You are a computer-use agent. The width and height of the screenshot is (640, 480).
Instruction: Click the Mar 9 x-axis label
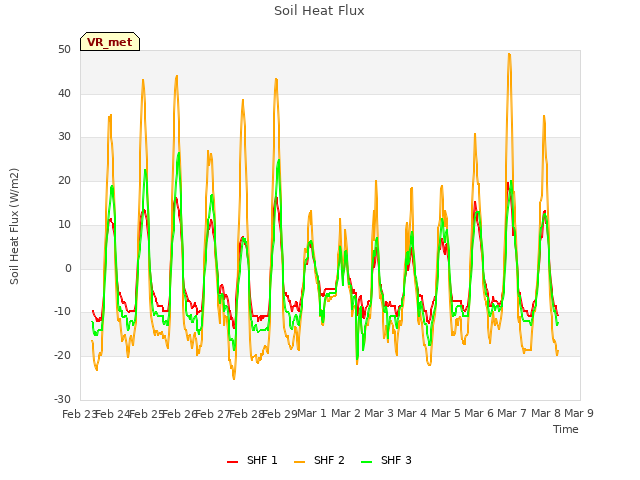(579, 413)
